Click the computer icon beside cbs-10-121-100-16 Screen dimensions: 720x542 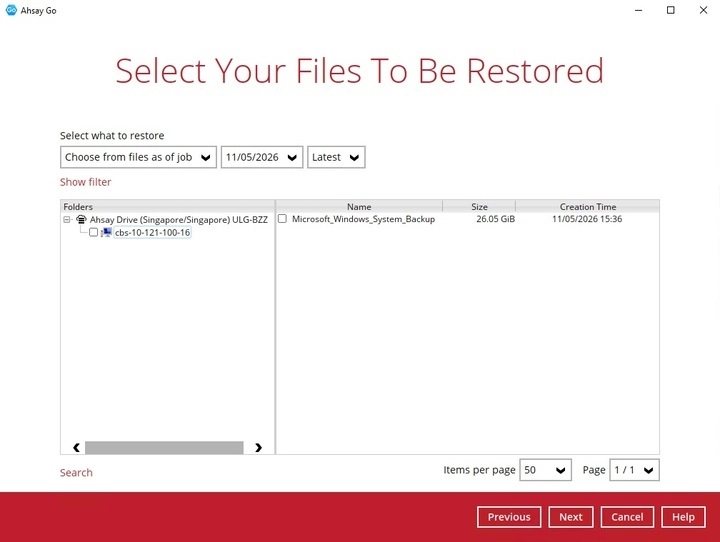click(107, 232)
